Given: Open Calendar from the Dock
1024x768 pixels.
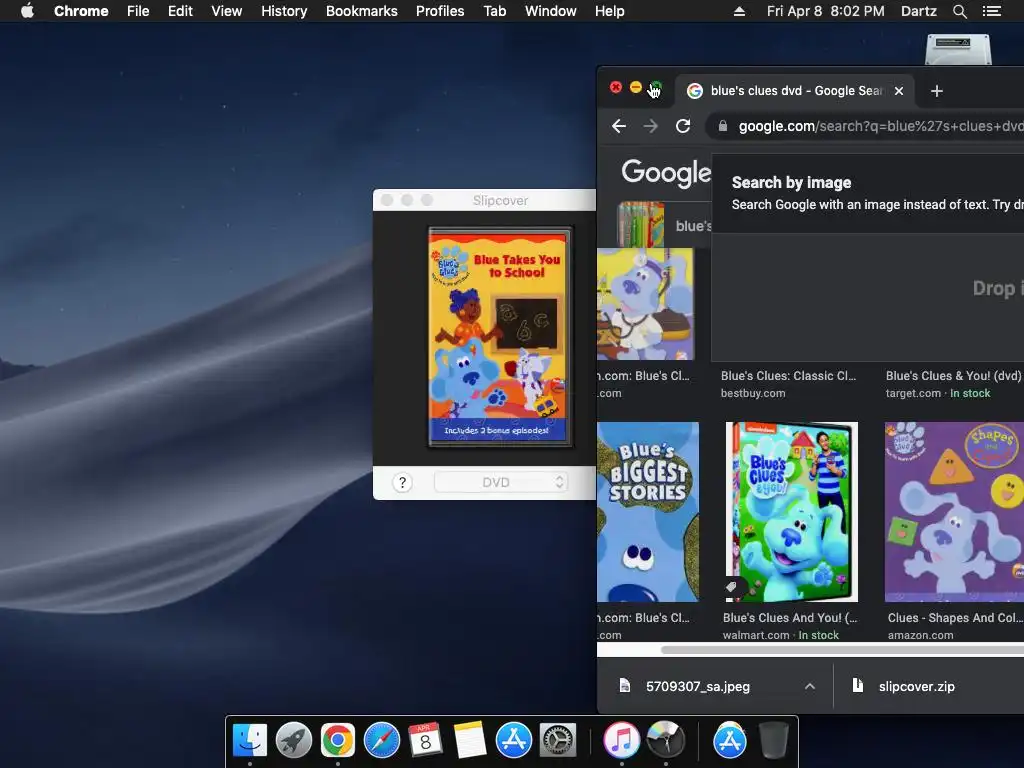Looking at the screenshot, I should (x=426, y=740).
